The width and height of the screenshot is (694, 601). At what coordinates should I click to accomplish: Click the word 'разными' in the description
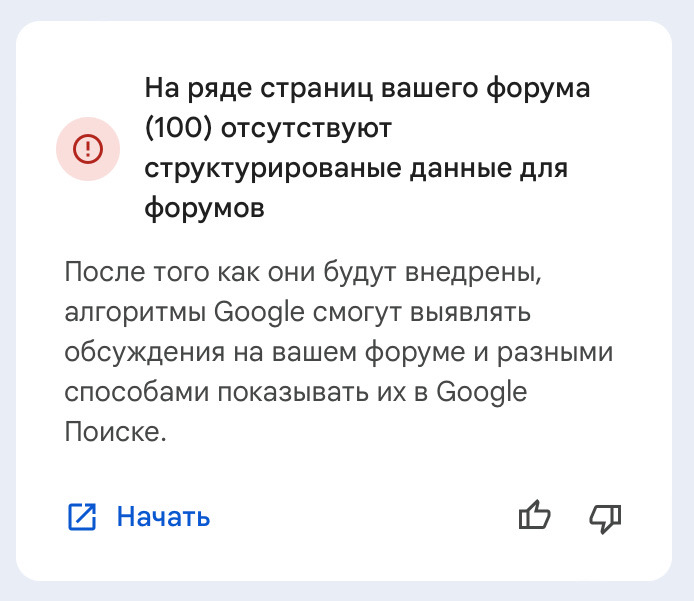[x=555, y=354]
